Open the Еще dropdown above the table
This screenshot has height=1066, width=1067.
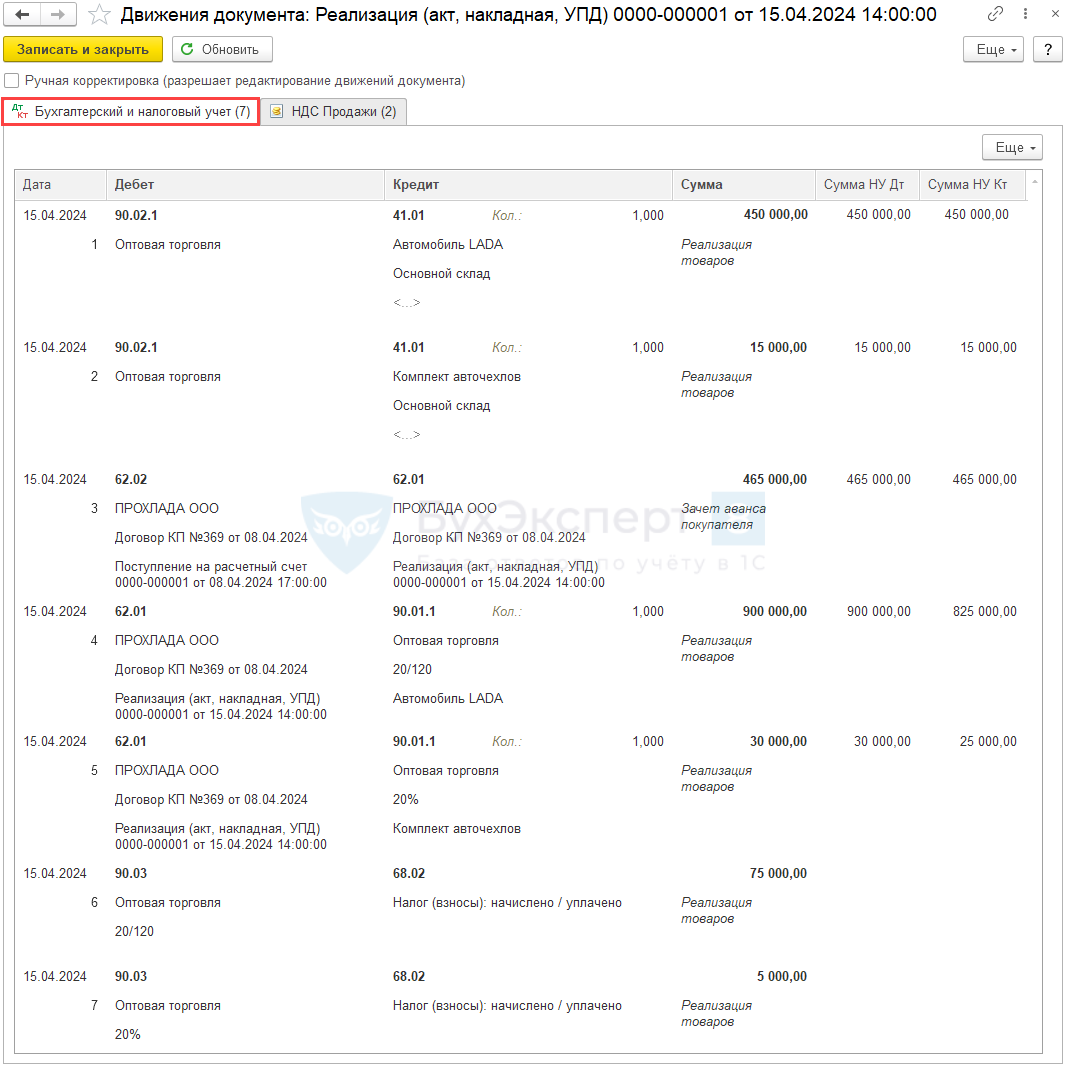coord(1013,148)
